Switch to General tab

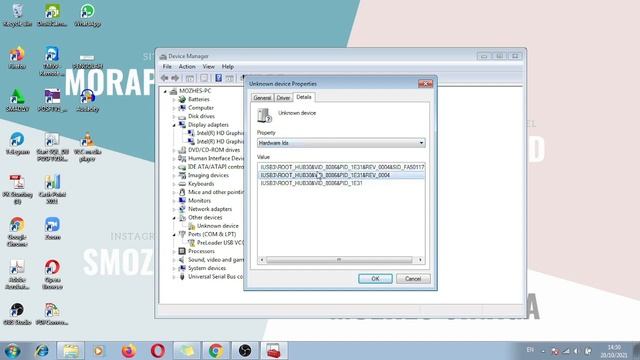click(x=262, y=98)
